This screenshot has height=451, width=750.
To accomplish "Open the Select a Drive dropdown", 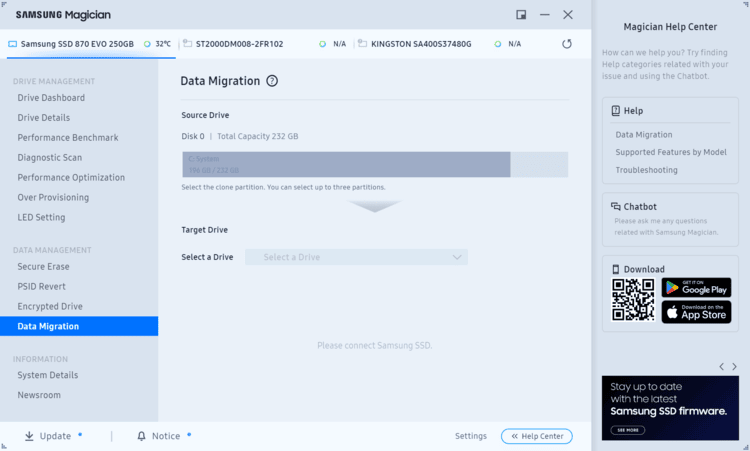I will tap(356, 257).
